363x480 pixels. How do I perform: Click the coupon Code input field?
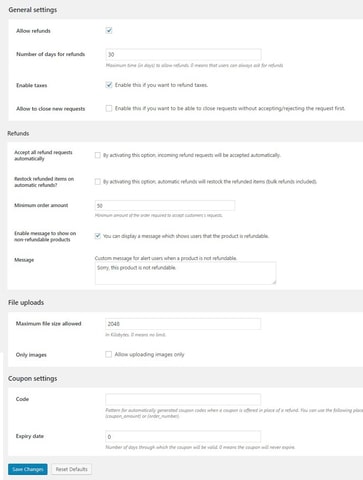[x=183, y=399]
